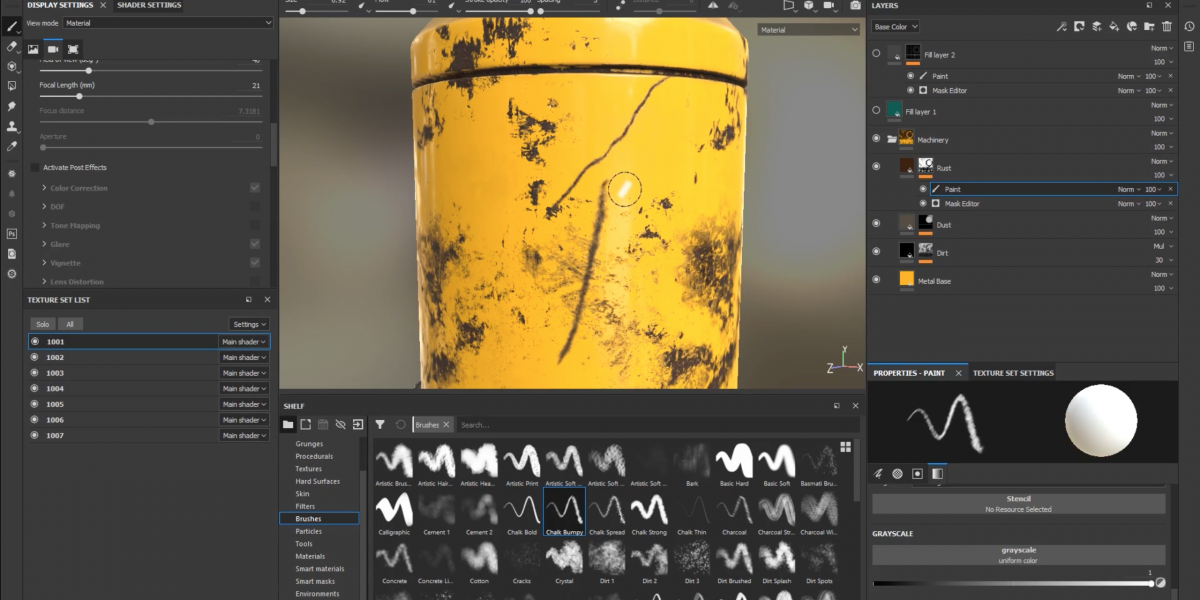This screenshot has width=1200, height=600.
Task: Remove the Brushes filter tag from search
Action: [x=448, y=425]
